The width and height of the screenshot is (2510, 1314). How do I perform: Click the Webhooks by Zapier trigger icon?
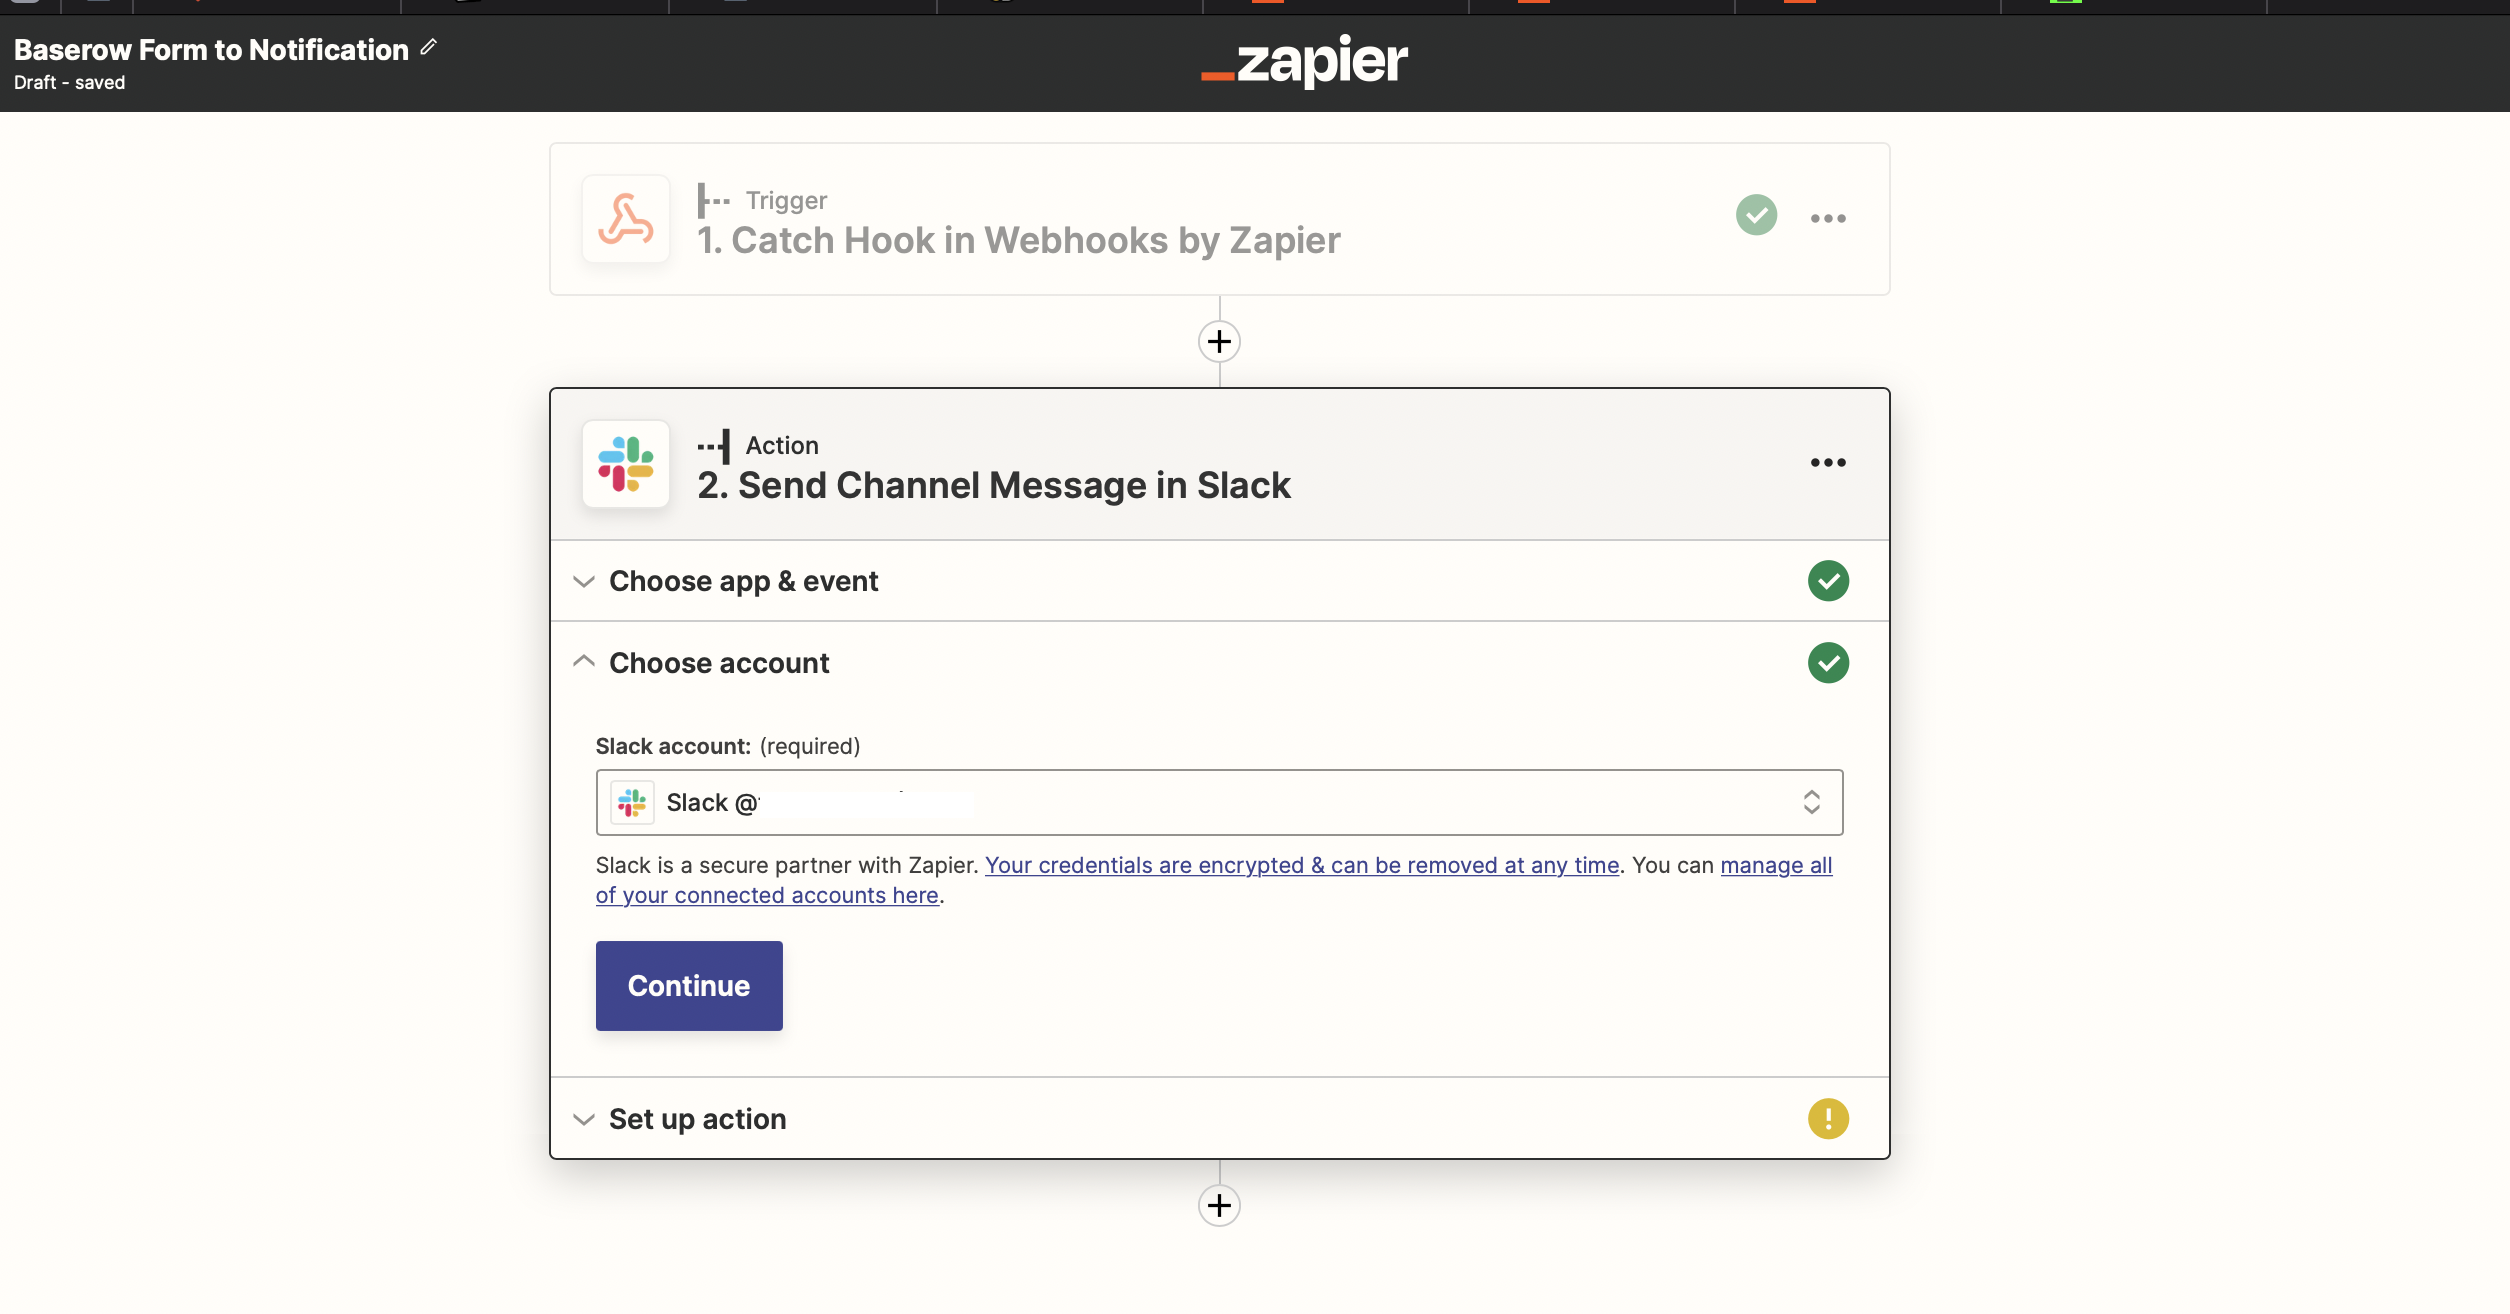(626, 219)
